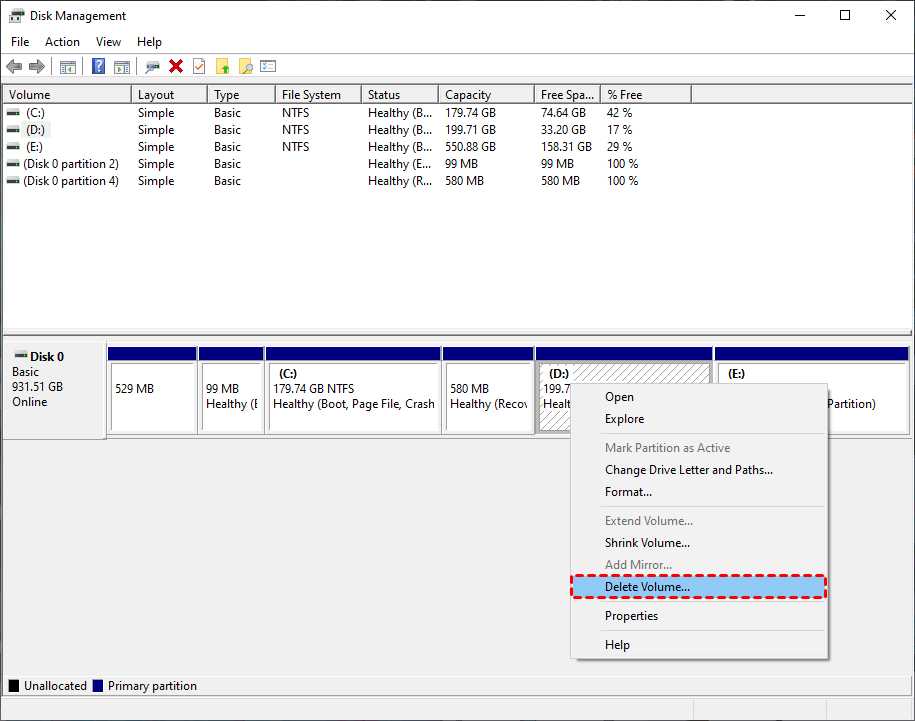Open the Action menu
Image resolution: width=915 pixels, height=721 pixels.
pos(62,42)
